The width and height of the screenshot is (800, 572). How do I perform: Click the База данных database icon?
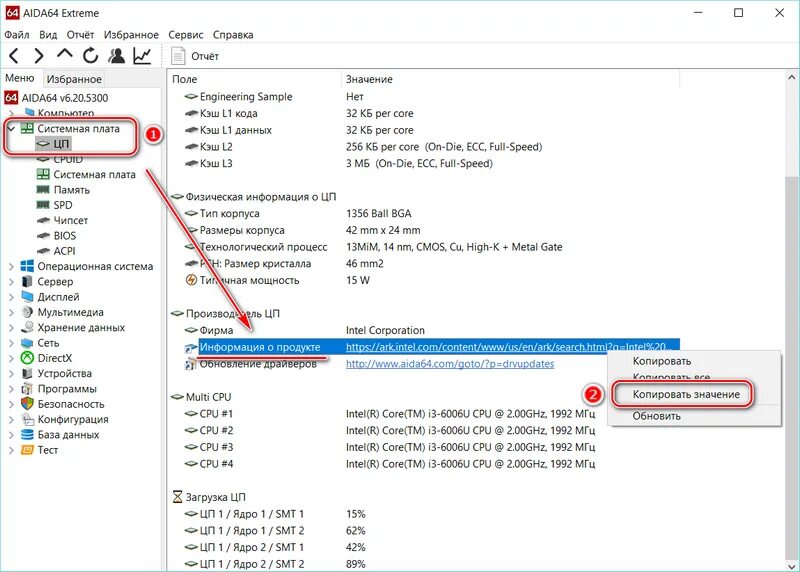[27, 434]
